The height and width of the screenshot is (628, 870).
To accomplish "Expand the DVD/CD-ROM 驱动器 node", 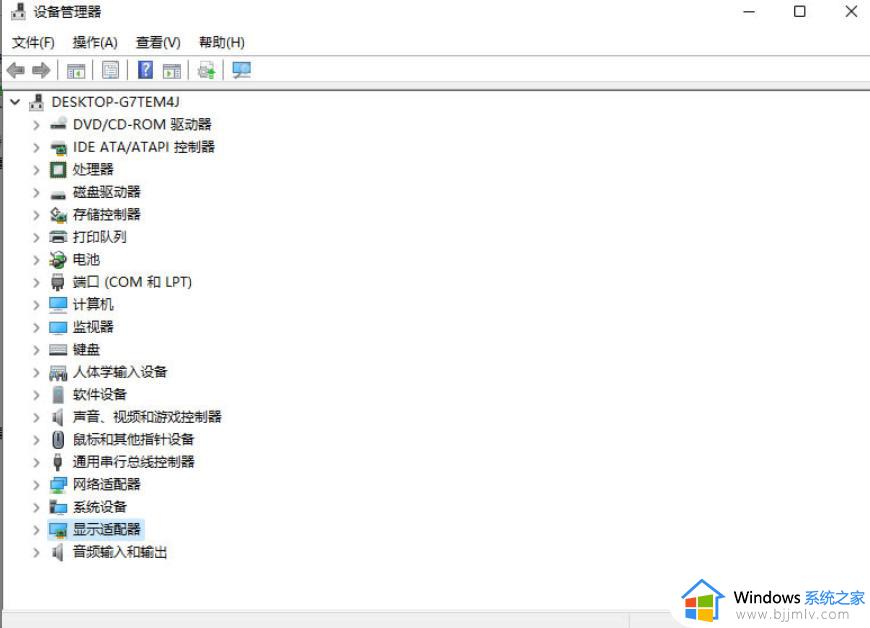I will coord(36,125).
